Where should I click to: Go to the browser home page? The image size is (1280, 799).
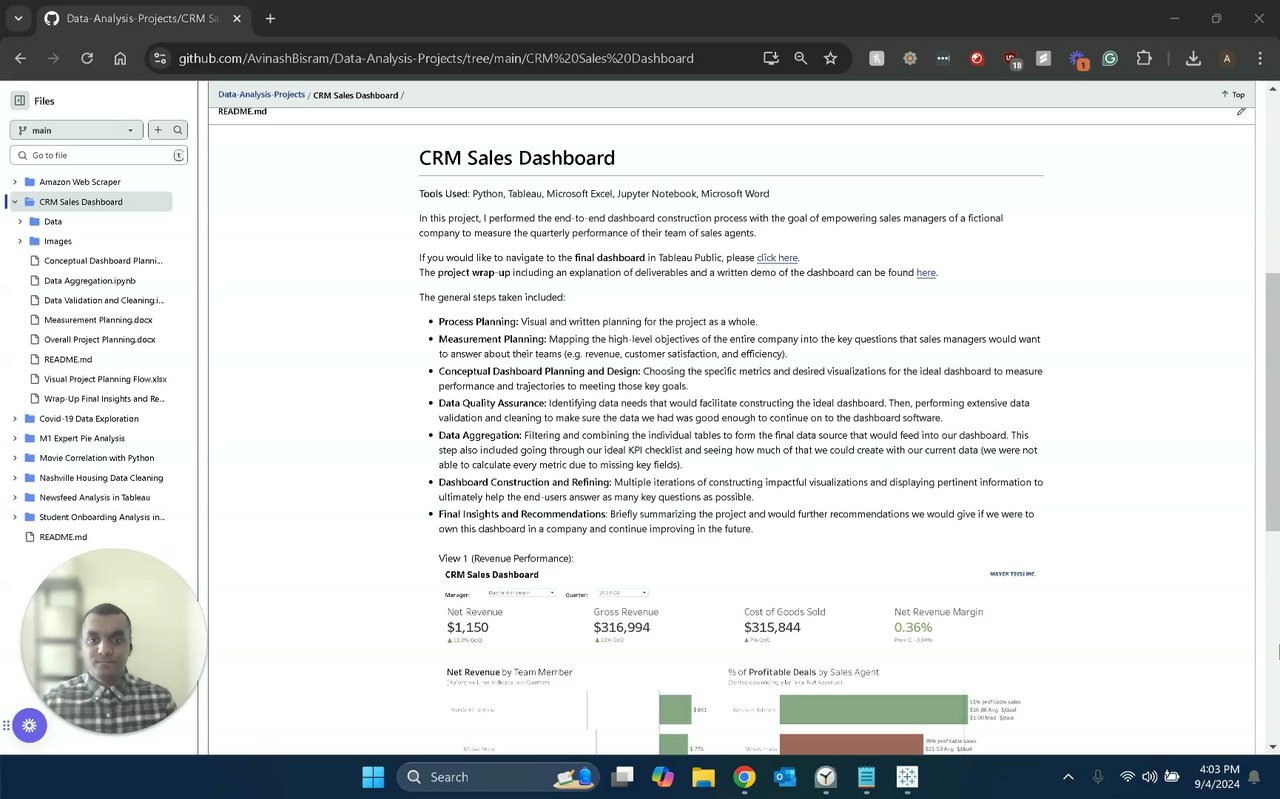(x=120, y=58)
